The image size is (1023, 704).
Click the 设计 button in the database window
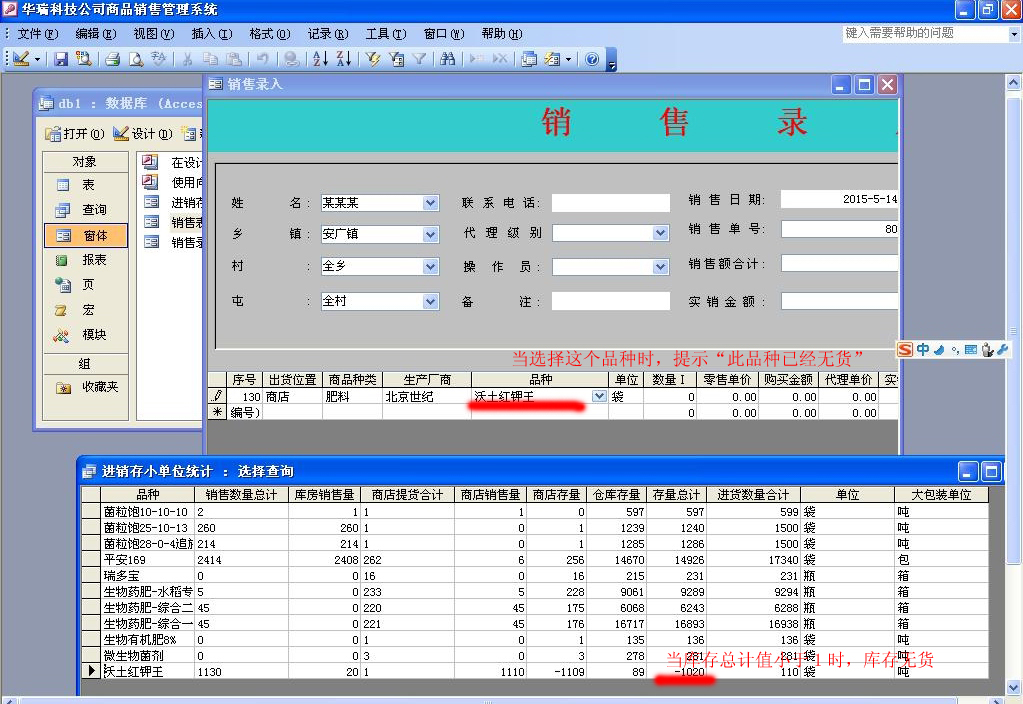point(142,134)
